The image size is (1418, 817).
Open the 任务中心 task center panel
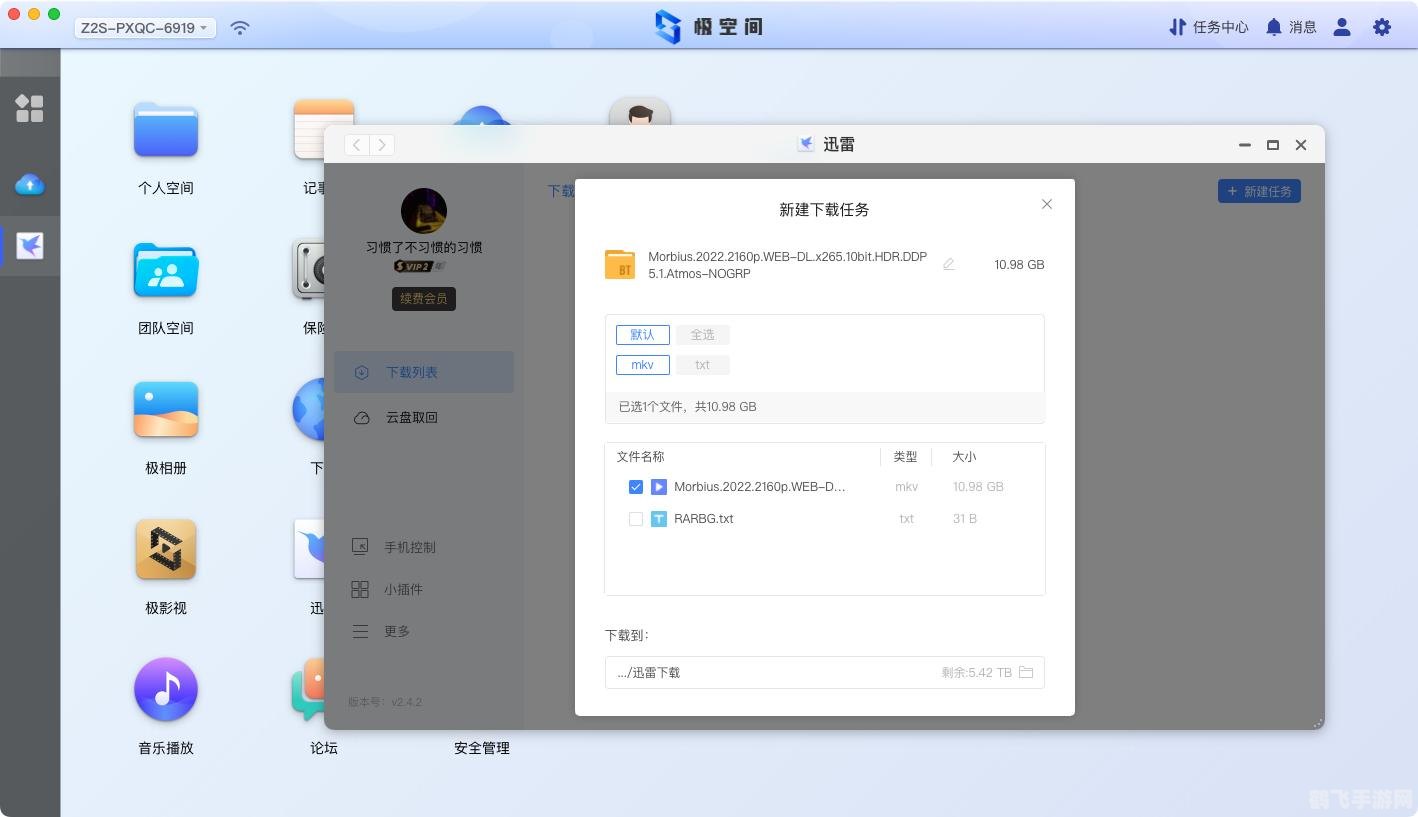(x=1209, y=27)
